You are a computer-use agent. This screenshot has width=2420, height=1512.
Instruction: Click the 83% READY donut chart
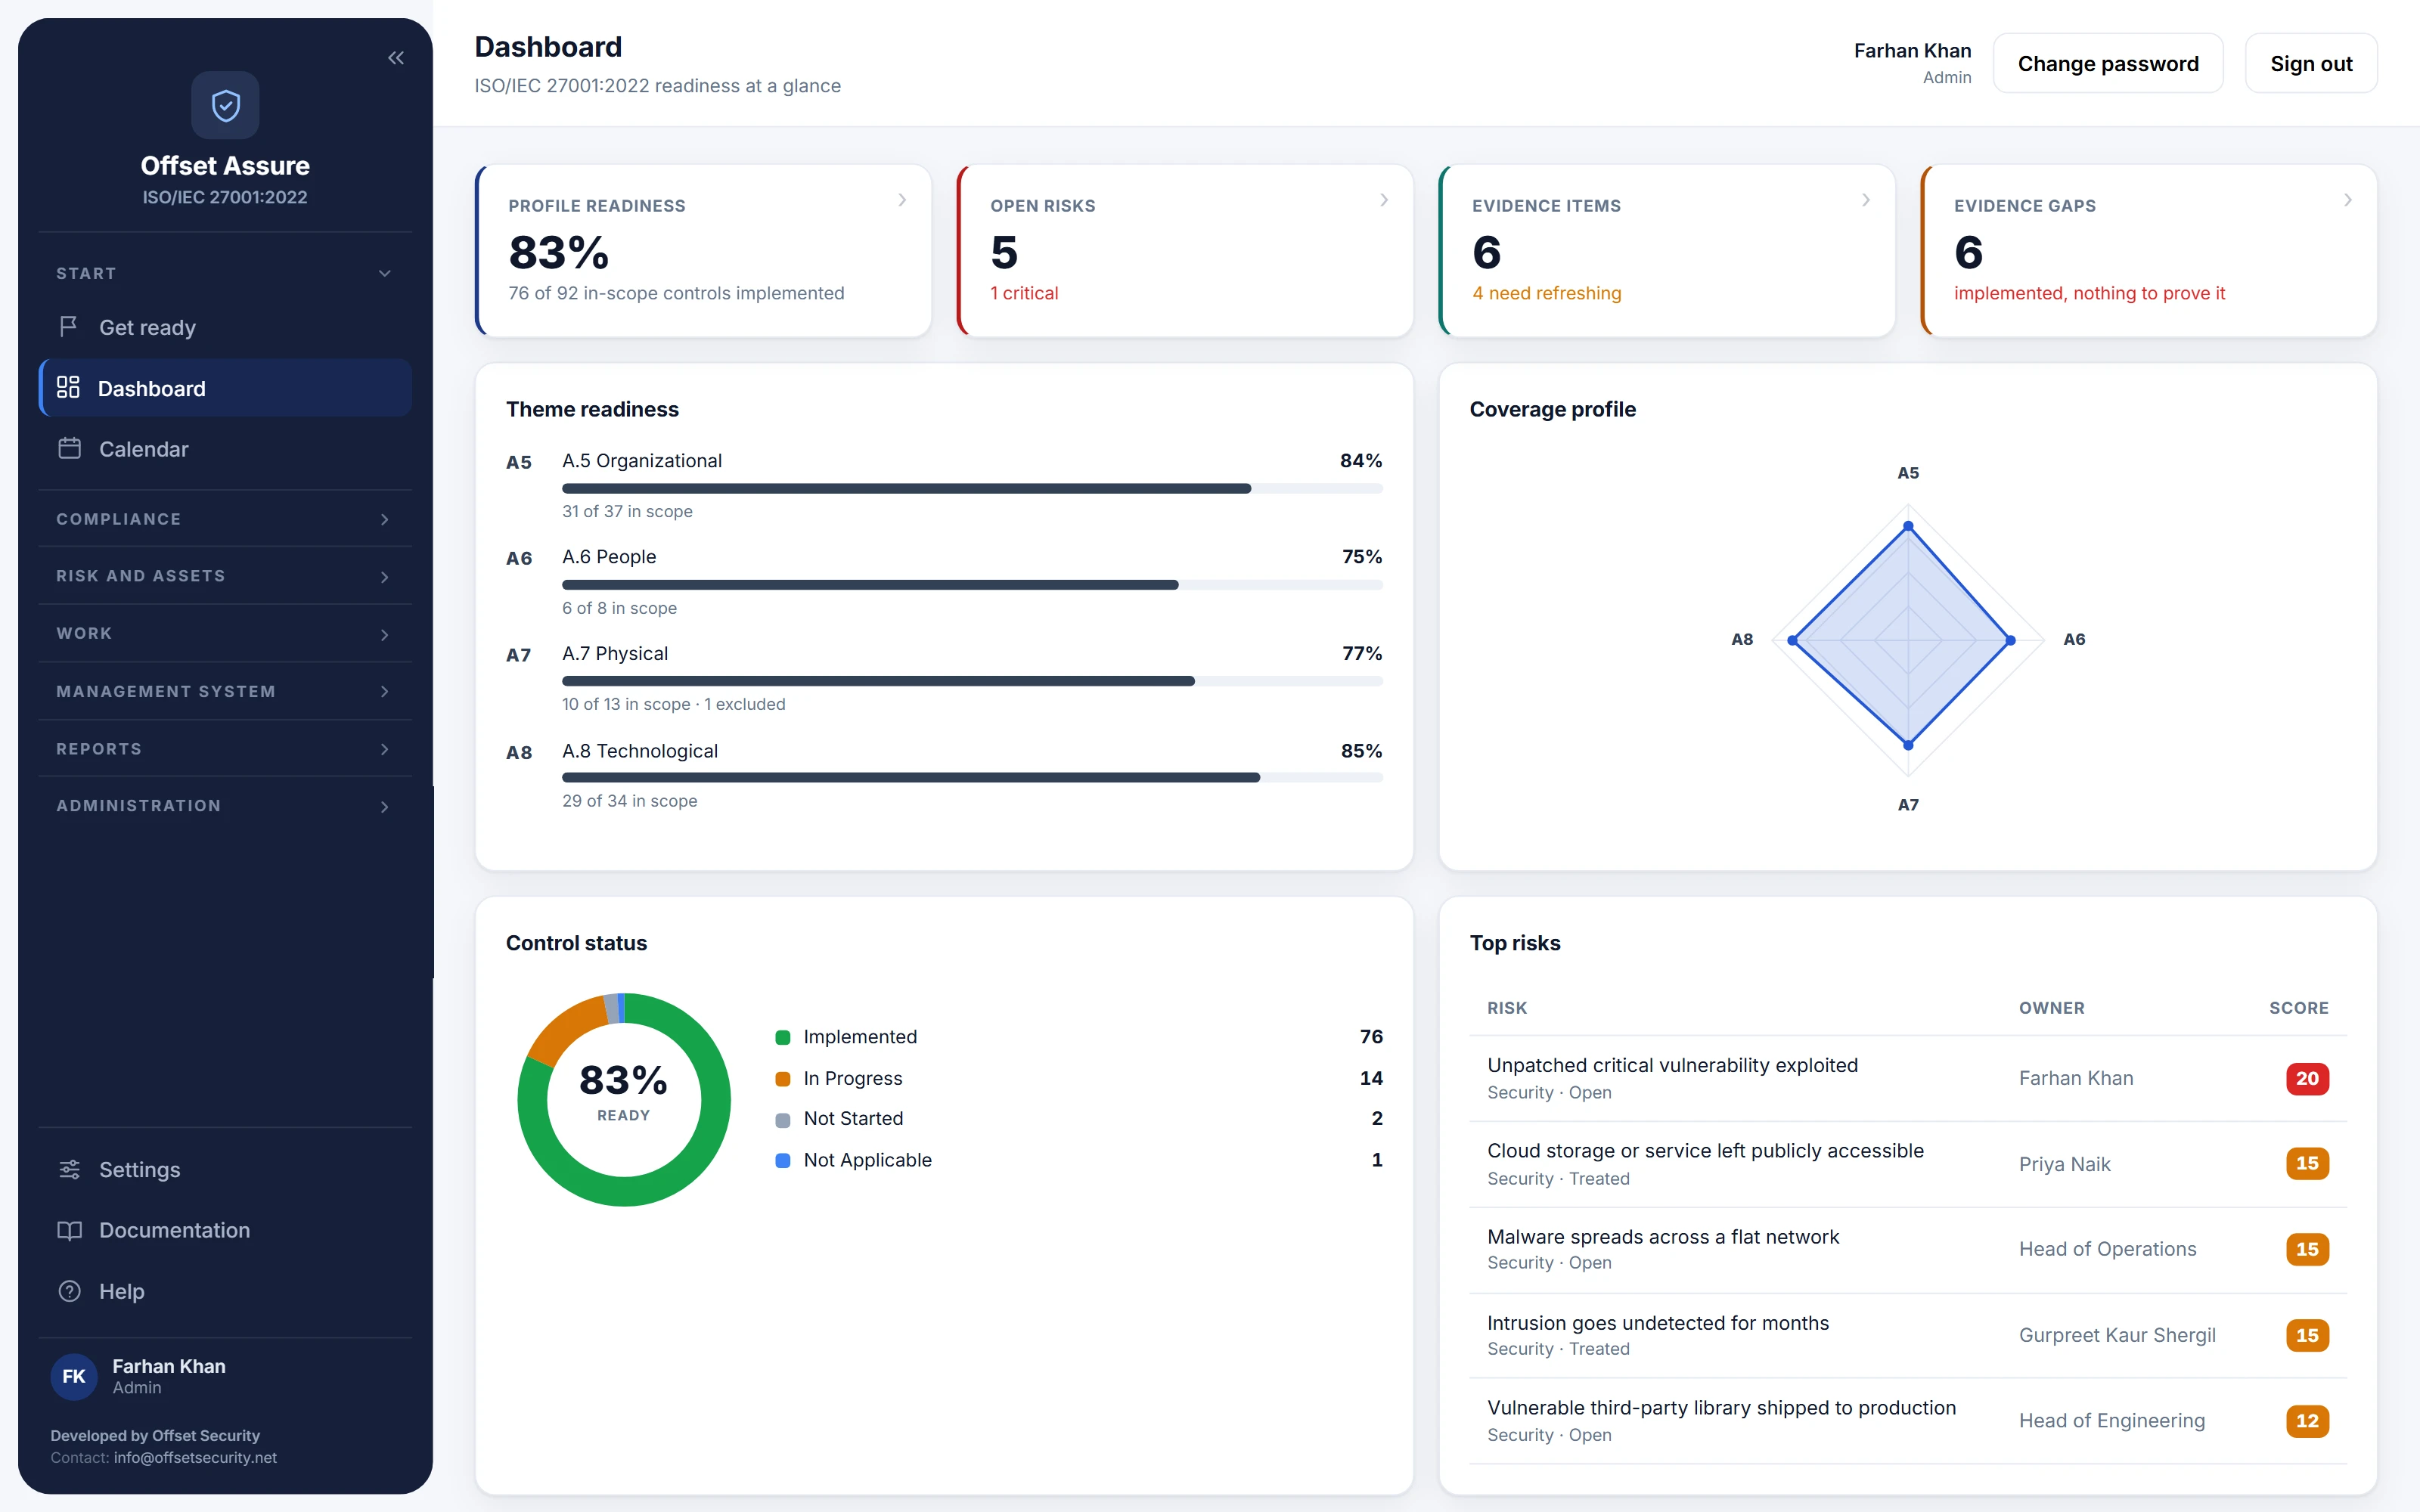pos(624,1099)
